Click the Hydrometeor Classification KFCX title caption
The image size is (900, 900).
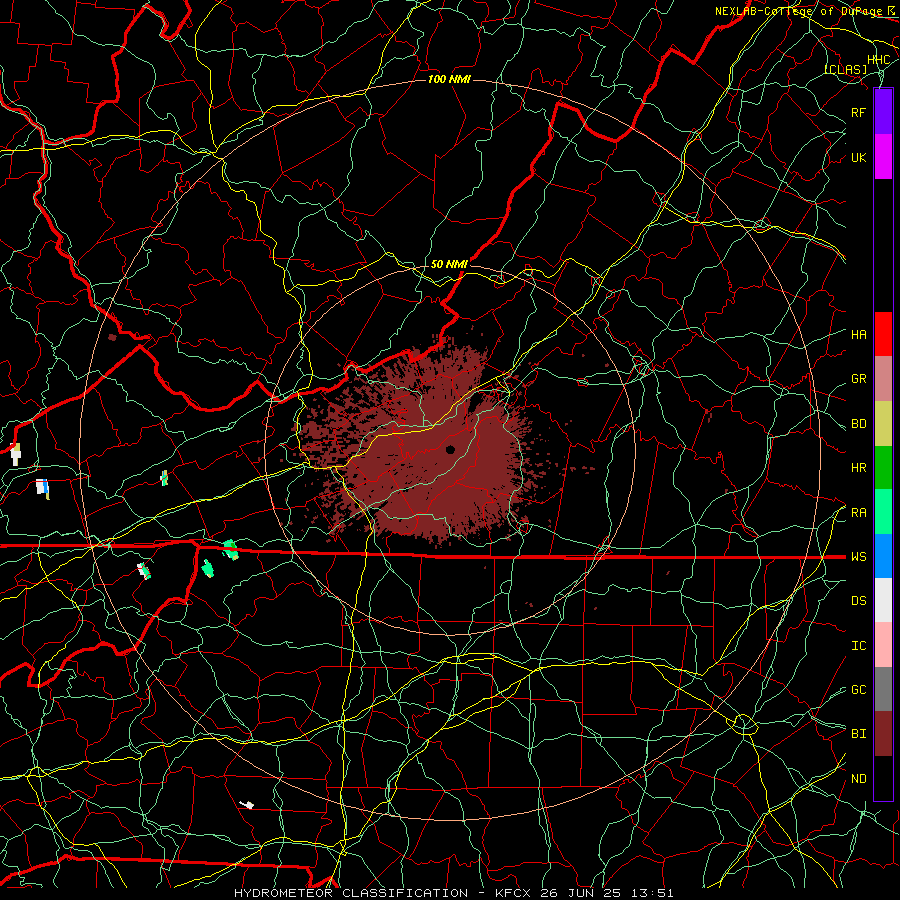[453, 893]
